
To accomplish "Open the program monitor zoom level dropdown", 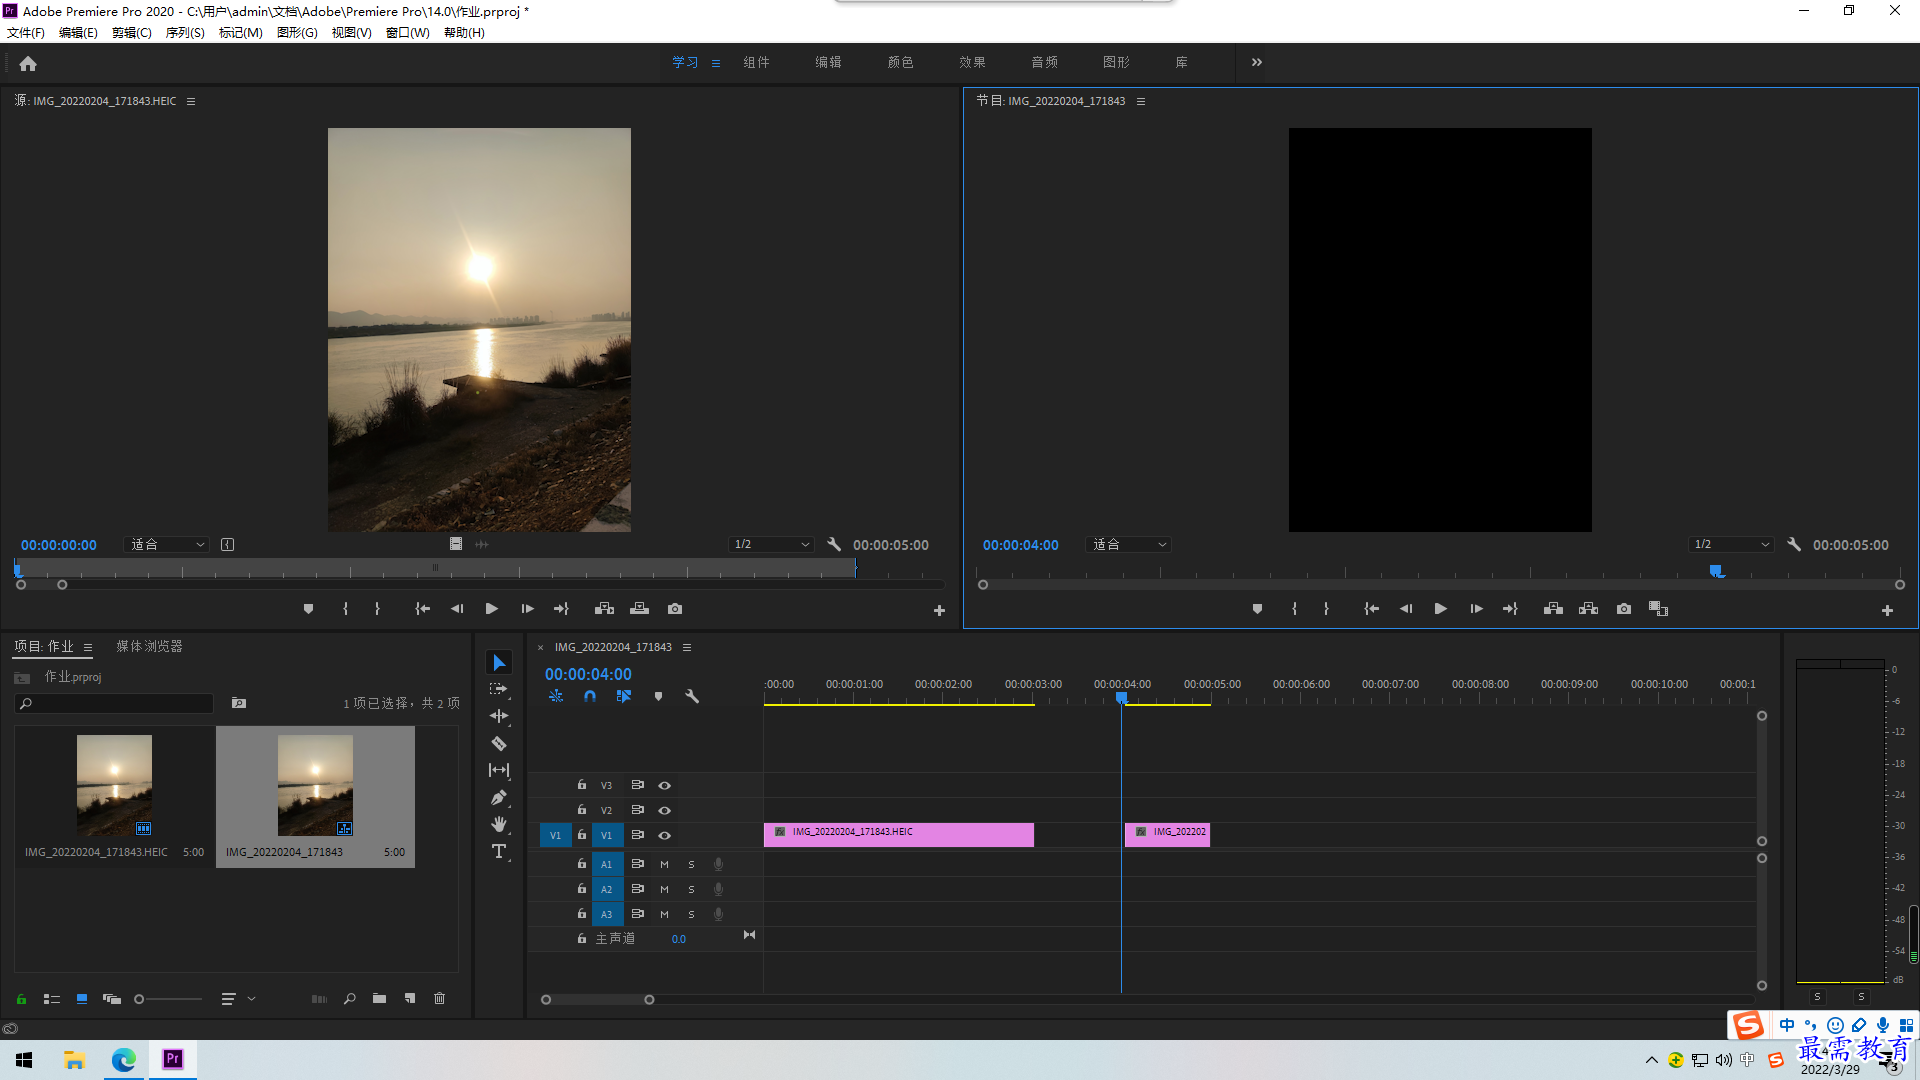I will click(x=1128, y=545).
